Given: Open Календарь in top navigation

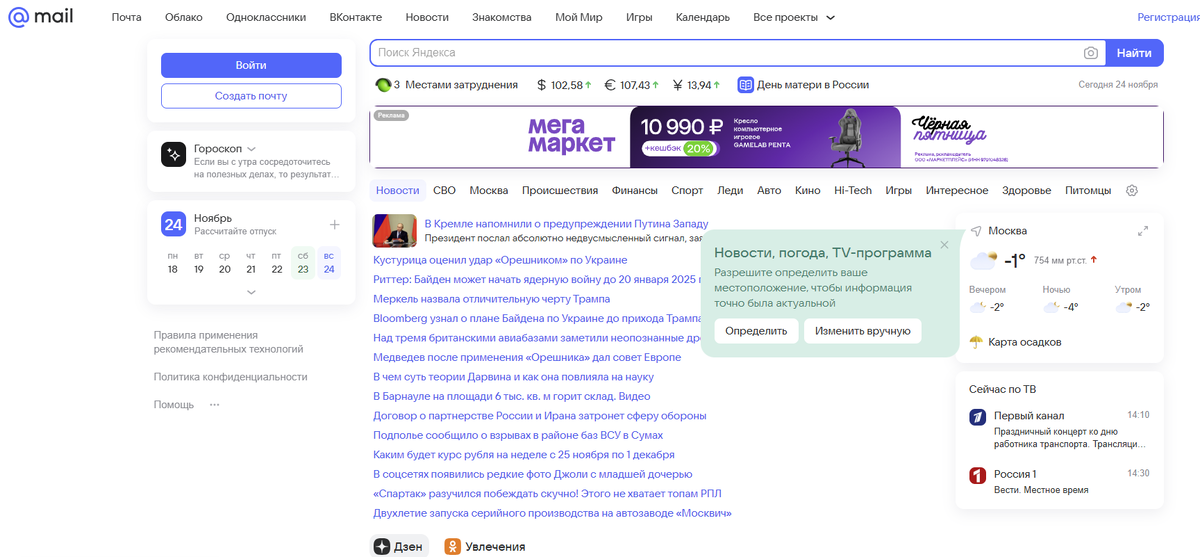Looking at the screenshot, I should [703, 18].
